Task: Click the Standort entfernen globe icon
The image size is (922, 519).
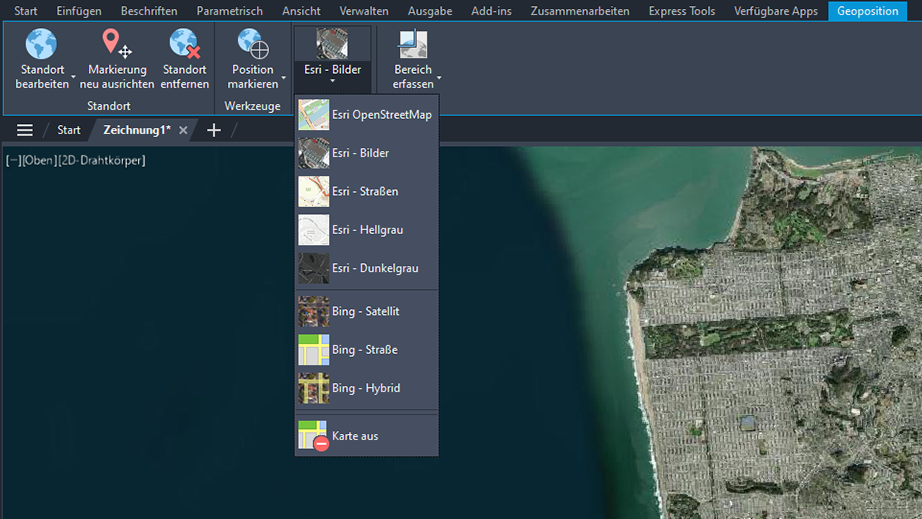Action: pos(185,44)
